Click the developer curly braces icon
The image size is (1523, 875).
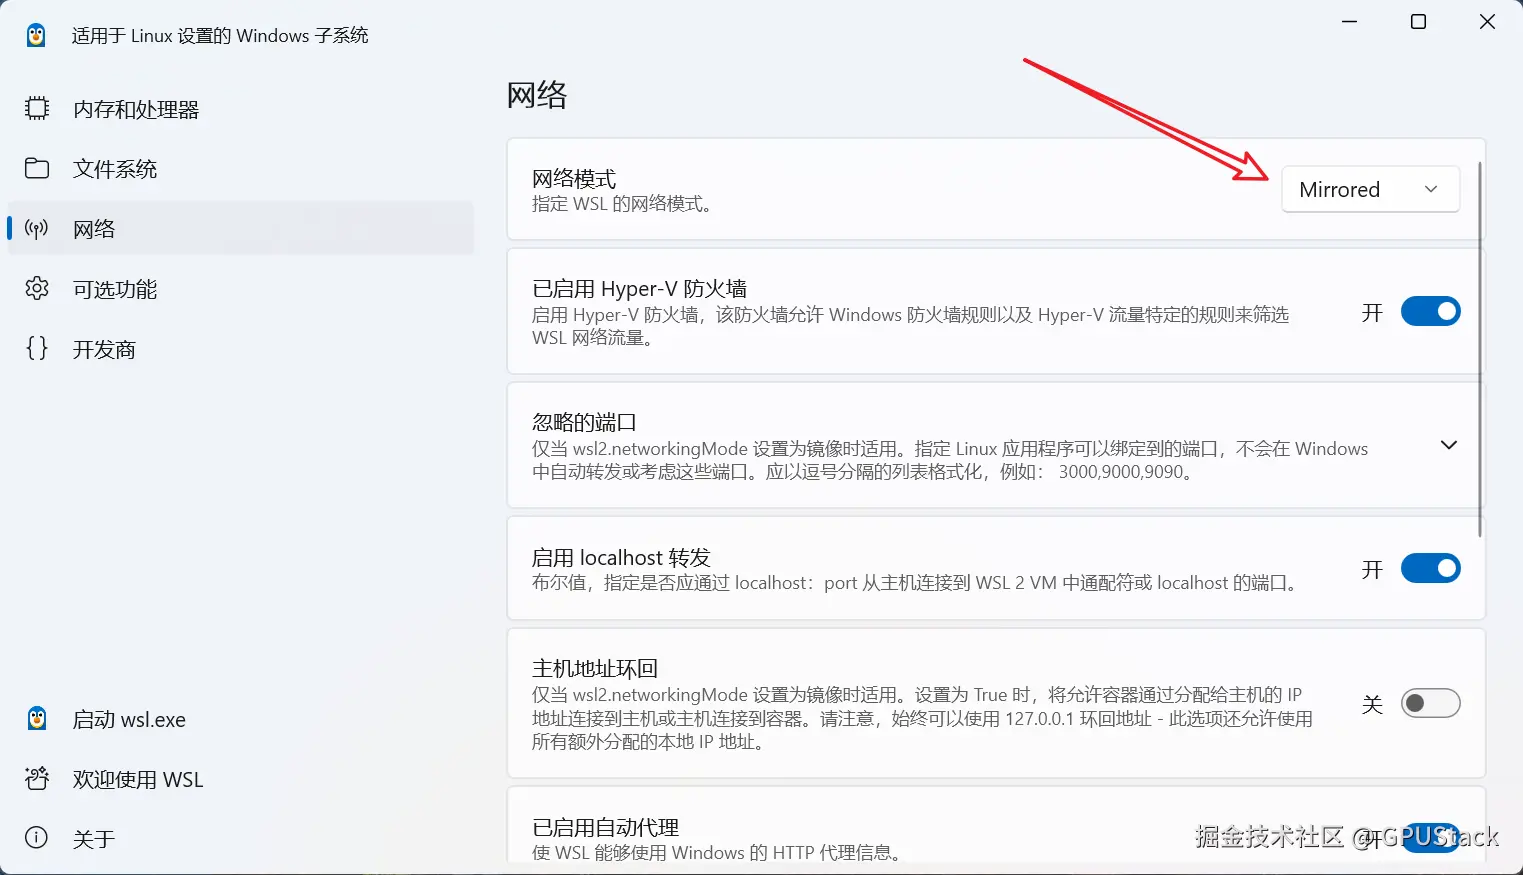37,348
